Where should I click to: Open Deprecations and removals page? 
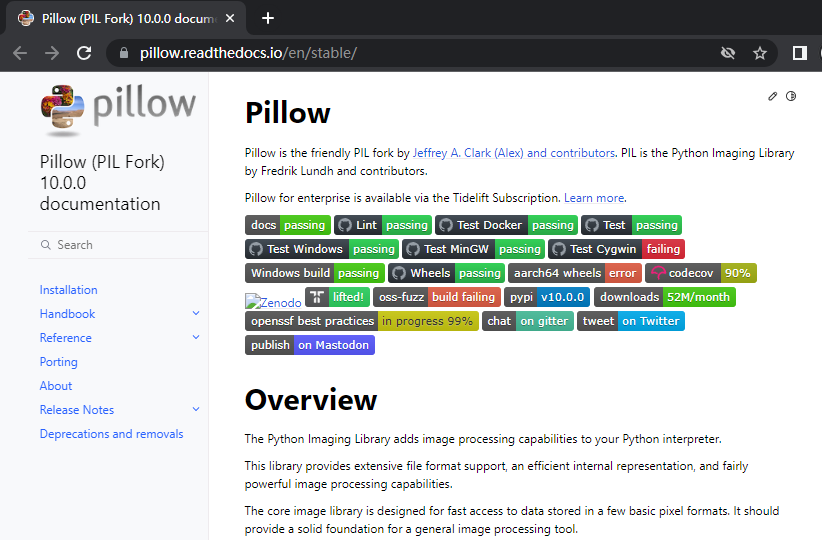112,434
